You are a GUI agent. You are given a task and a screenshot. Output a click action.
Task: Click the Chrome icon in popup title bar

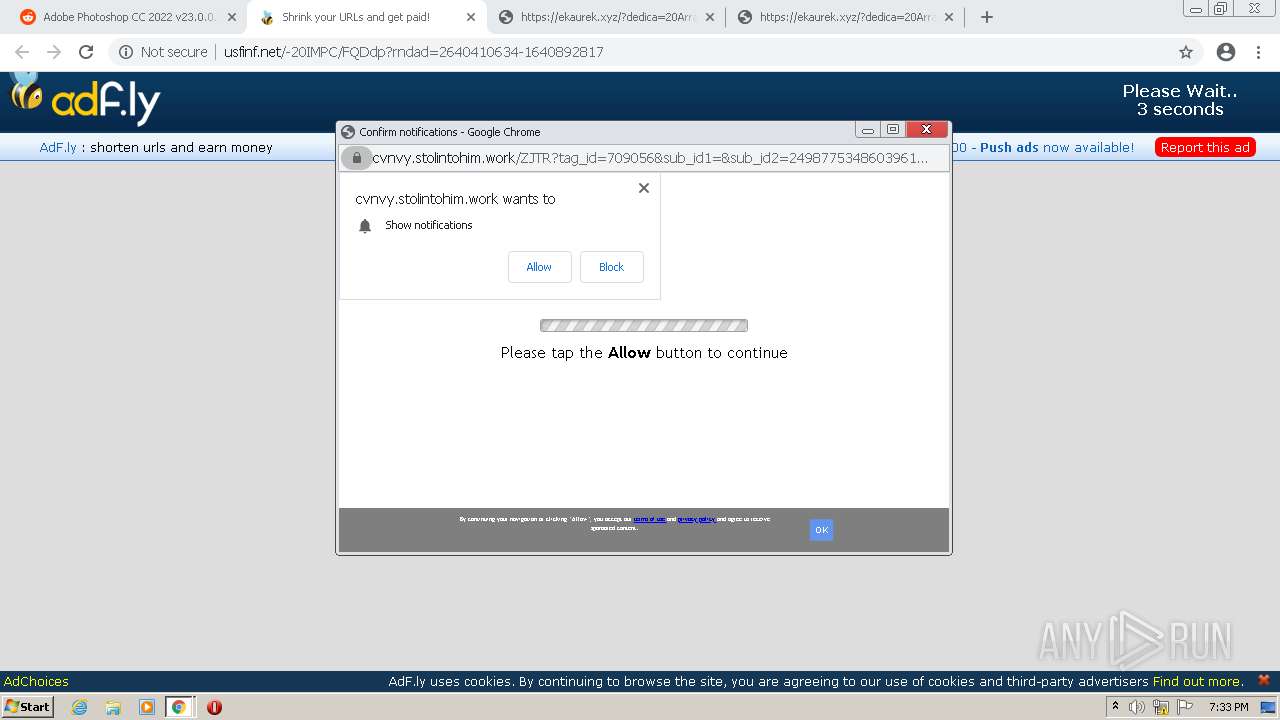pos(348,131)
